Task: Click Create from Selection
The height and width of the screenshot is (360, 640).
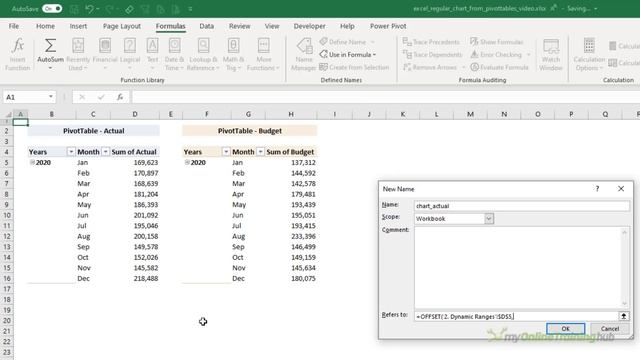Action: point(354,67)
